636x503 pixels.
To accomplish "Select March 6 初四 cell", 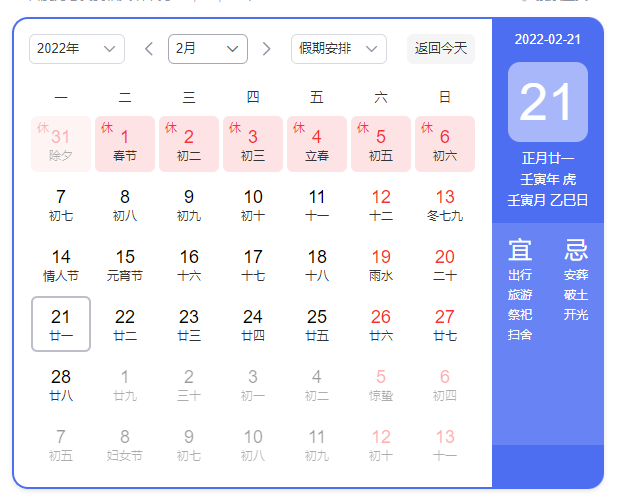I will (445, 384).
